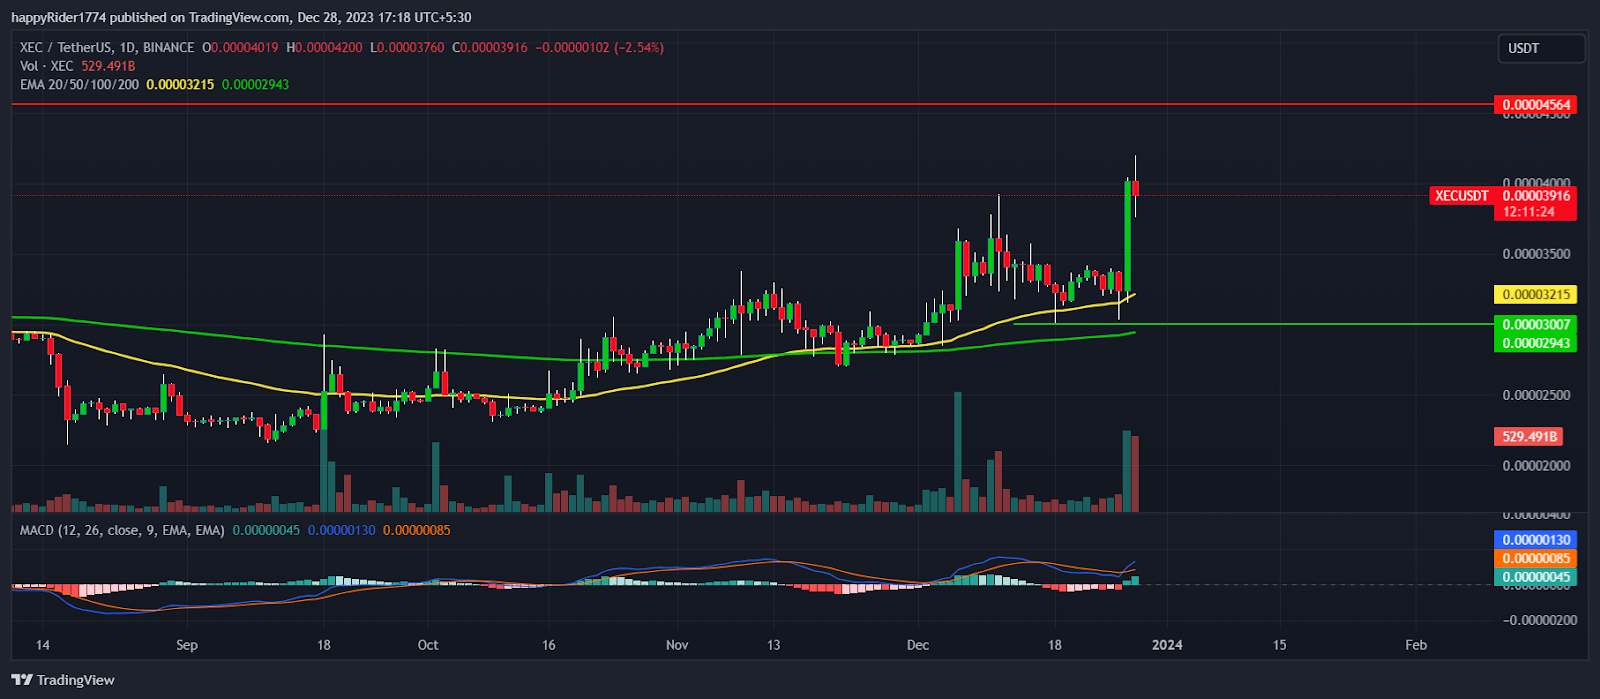Click the Nov label on the time axis

tap(677, 645)
